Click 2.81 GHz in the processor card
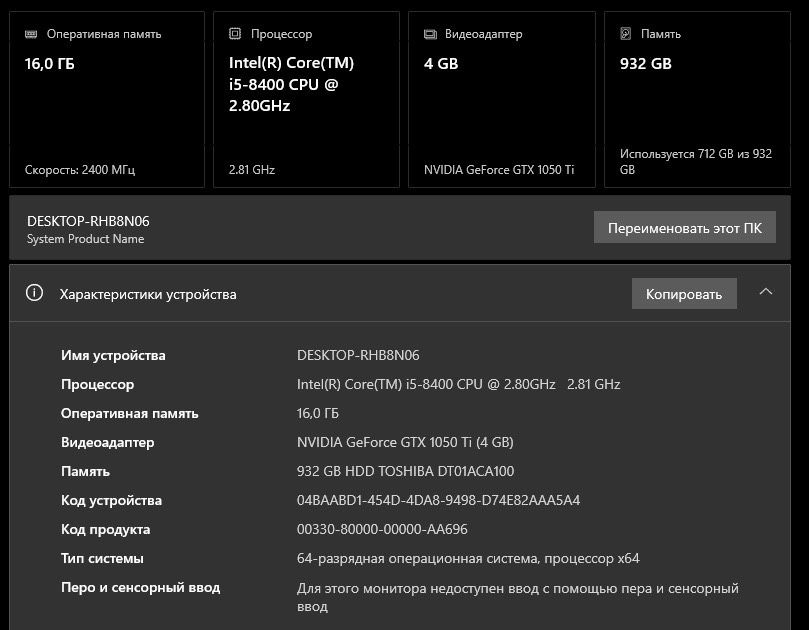Screen dimensions: 809x630 252,170
